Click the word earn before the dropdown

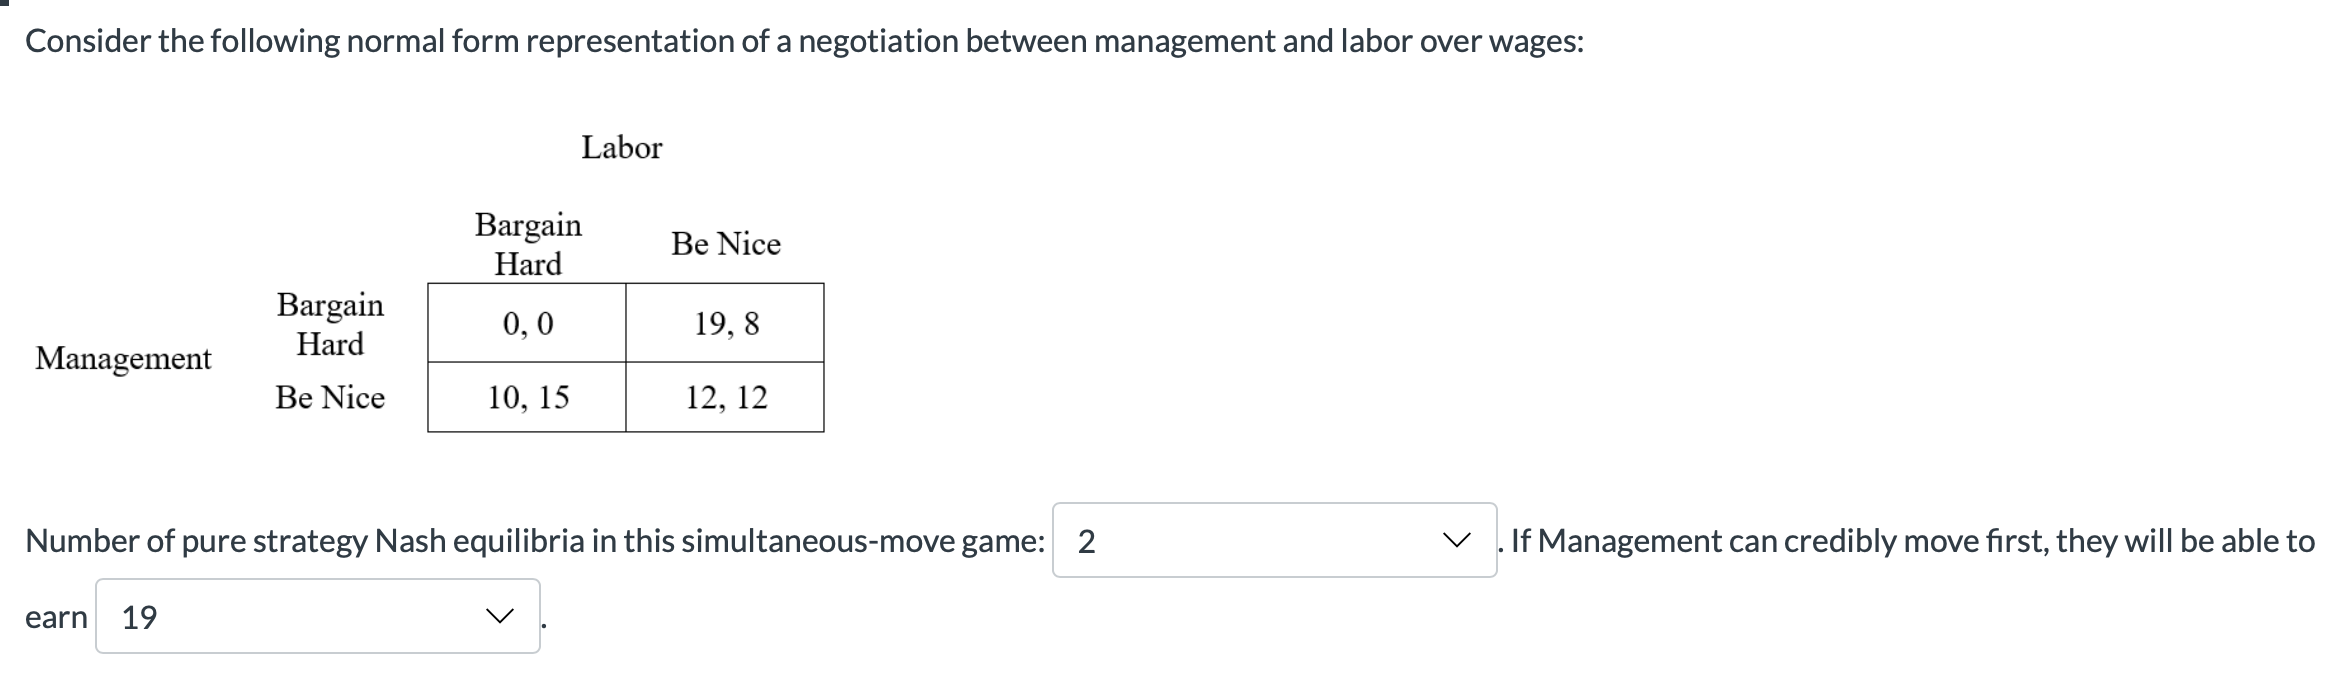56,617
